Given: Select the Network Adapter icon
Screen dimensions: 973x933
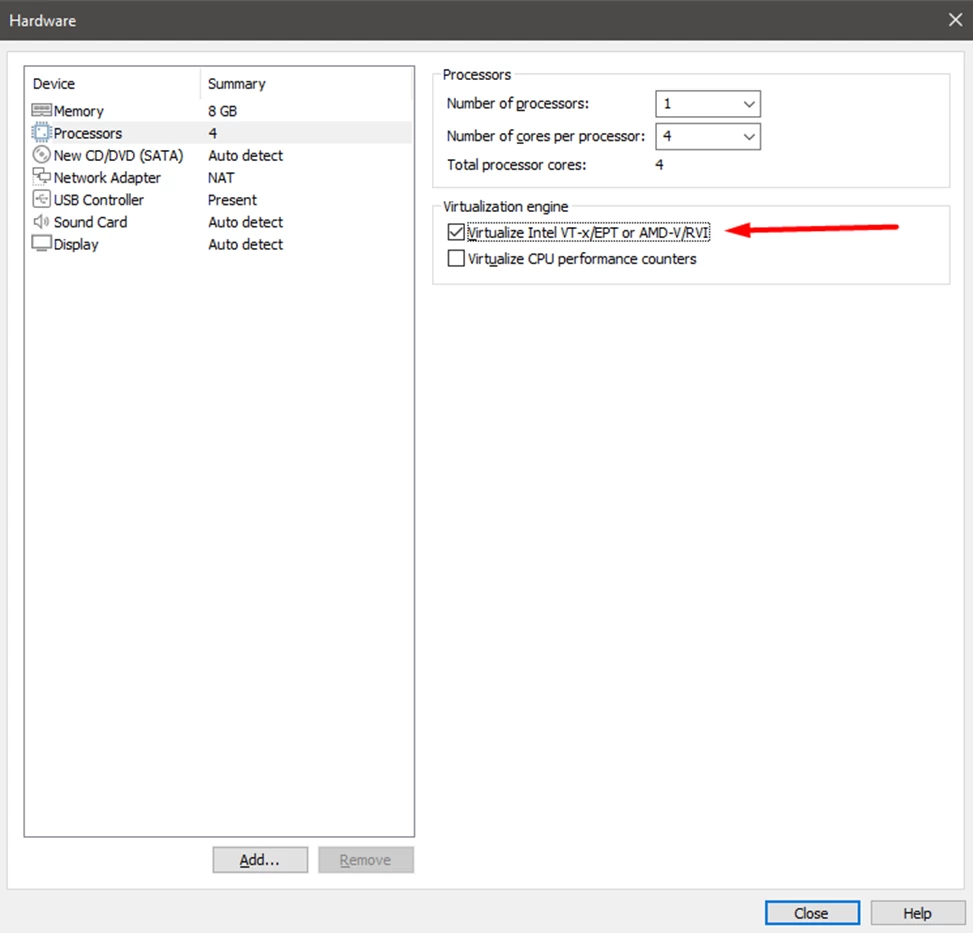Looking at the screenshot, I should [42, 177].
